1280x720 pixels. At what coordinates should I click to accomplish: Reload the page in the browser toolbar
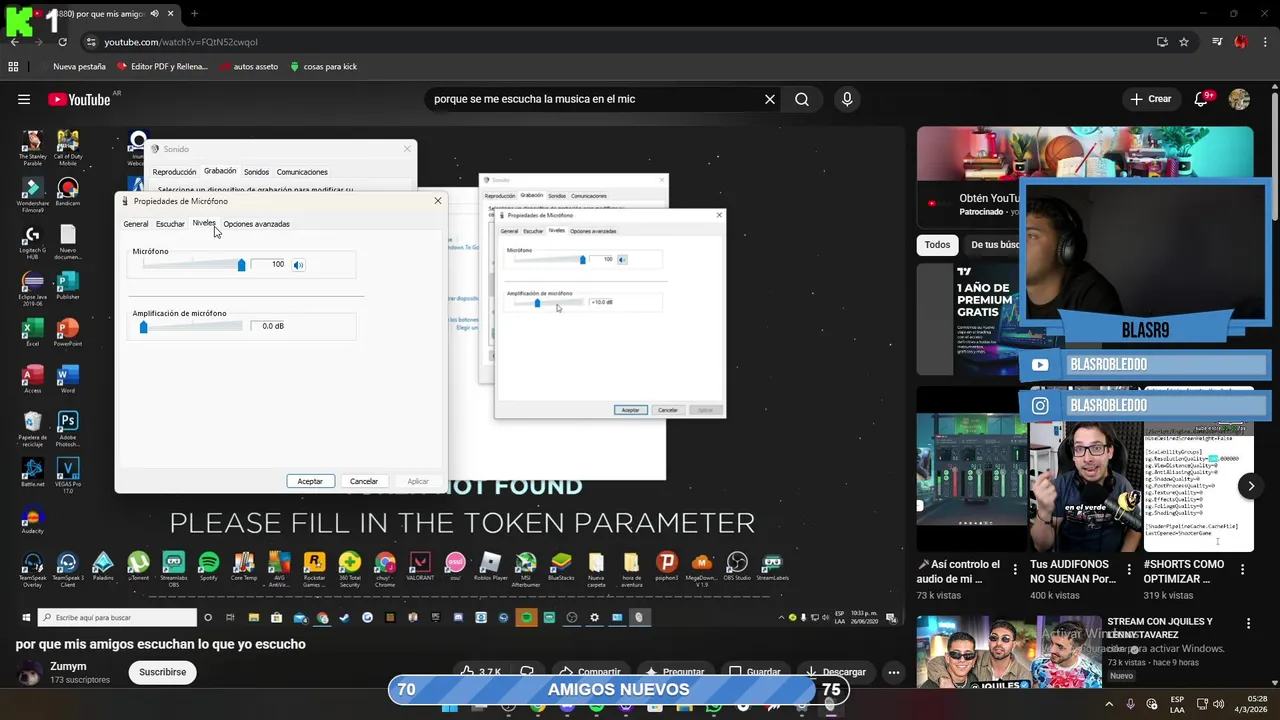[62, 42]
